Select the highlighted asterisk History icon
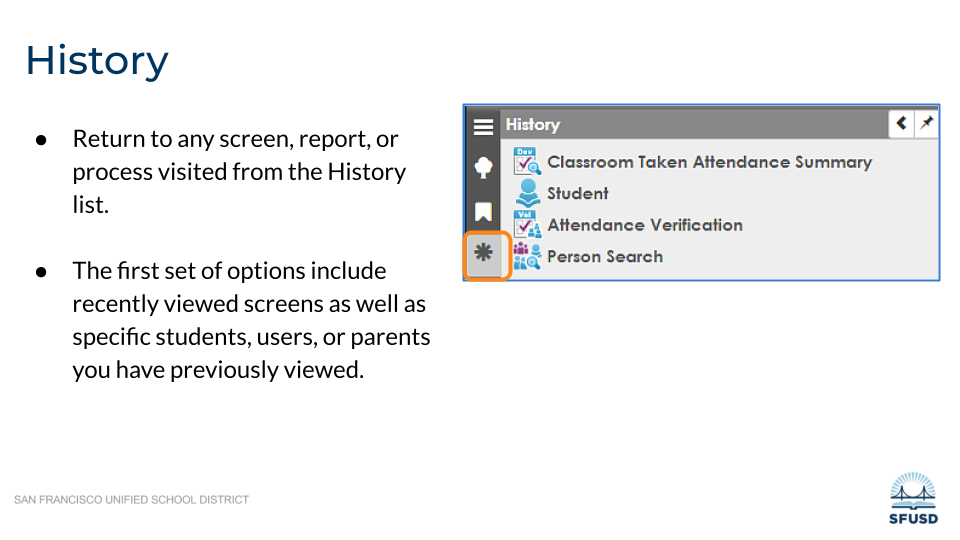 (484, 254)
